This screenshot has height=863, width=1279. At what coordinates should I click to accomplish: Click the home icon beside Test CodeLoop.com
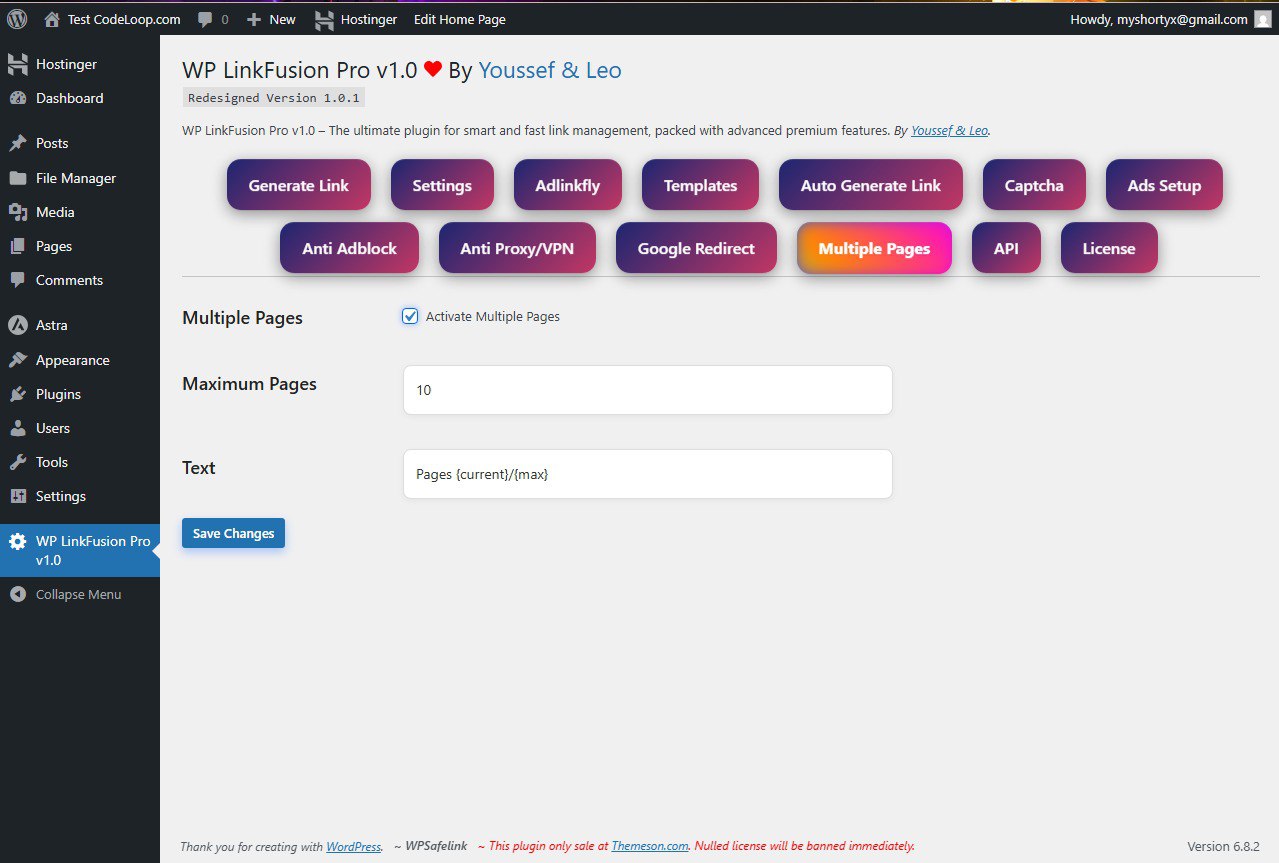pyautogui.click(x=52, y=19)
